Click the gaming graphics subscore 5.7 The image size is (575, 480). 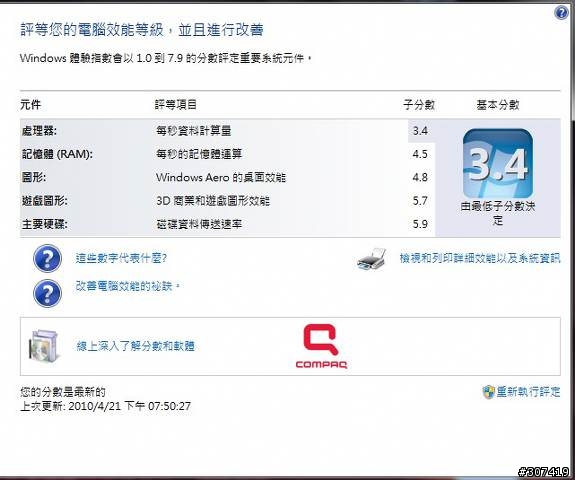click(x=420, y=201)
